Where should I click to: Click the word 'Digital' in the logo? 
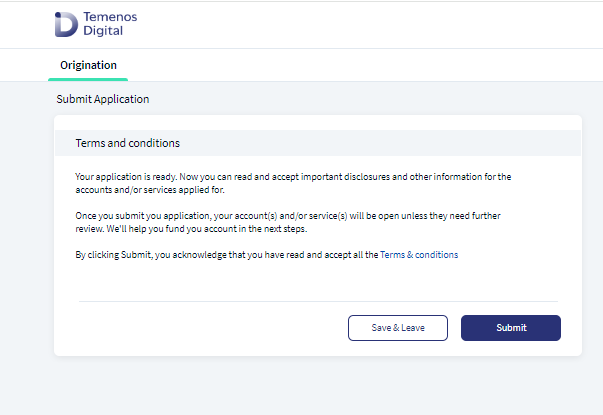coord(103,30)
